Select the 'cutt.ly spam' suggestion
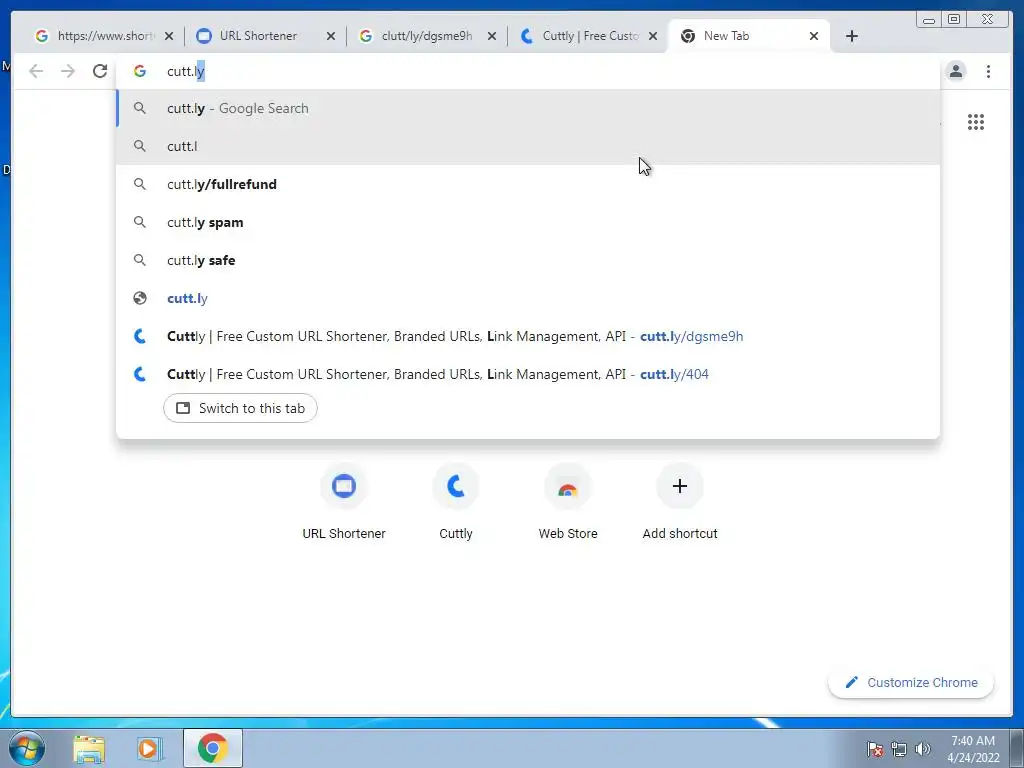The width and height of the screenshot is (1024, 768). 528,222
